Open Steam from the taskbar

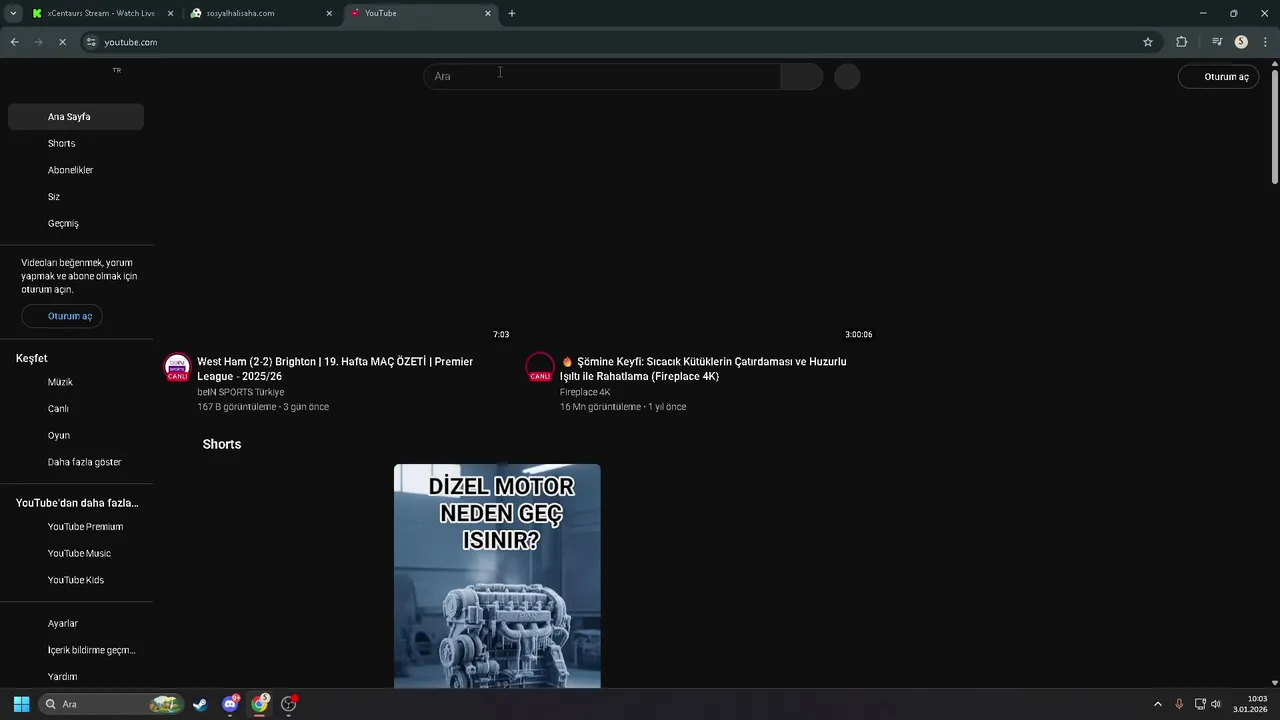point(201,704)
